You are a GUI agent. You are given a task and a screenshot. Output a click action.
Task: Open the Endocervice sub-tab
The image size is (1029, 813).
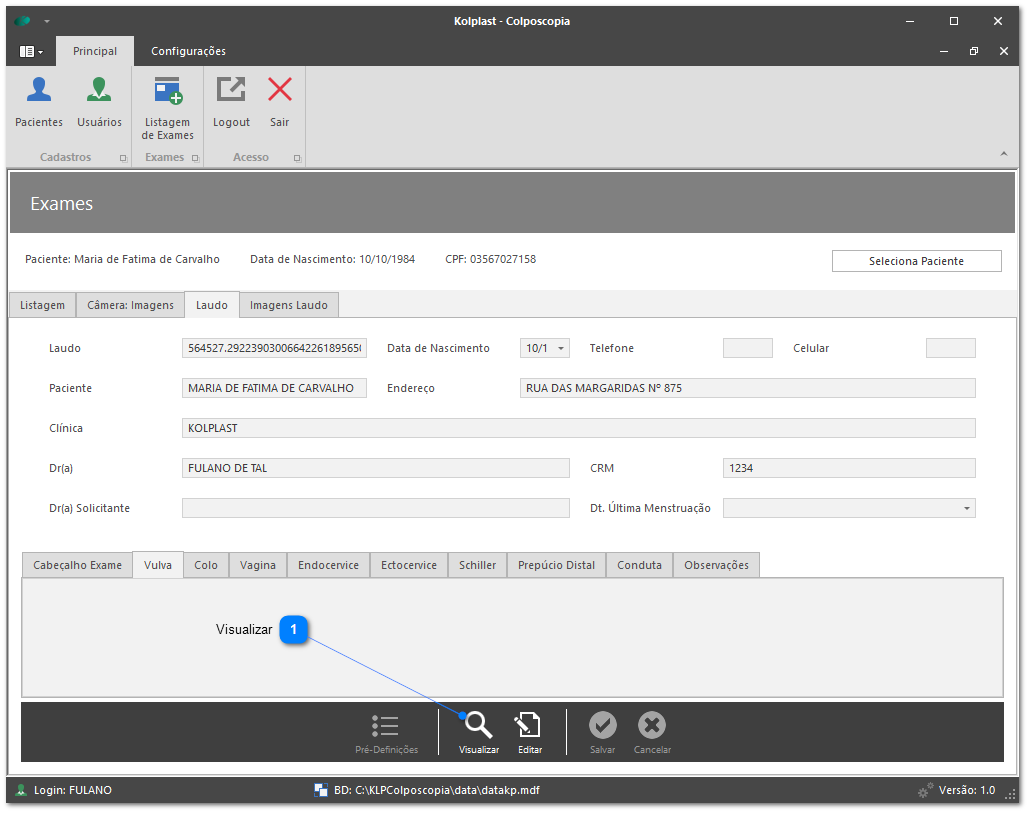(x=329, y=565)
